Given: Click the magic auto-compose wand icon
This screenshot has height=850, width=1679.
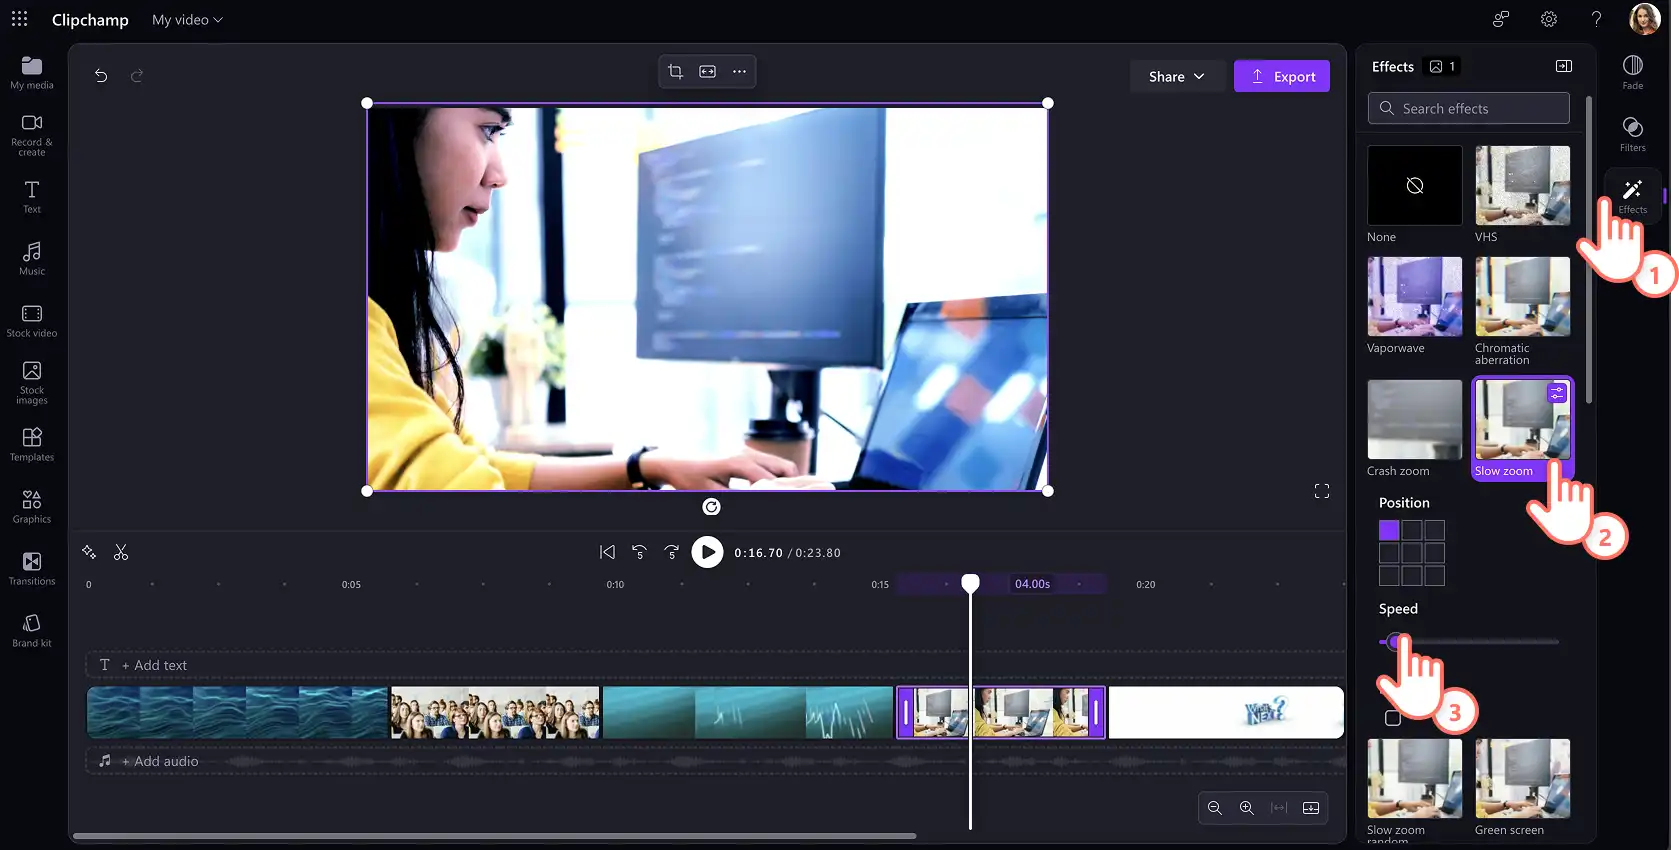Looking at the screenshot, I should pyautogui.click(x=89, y=552).
